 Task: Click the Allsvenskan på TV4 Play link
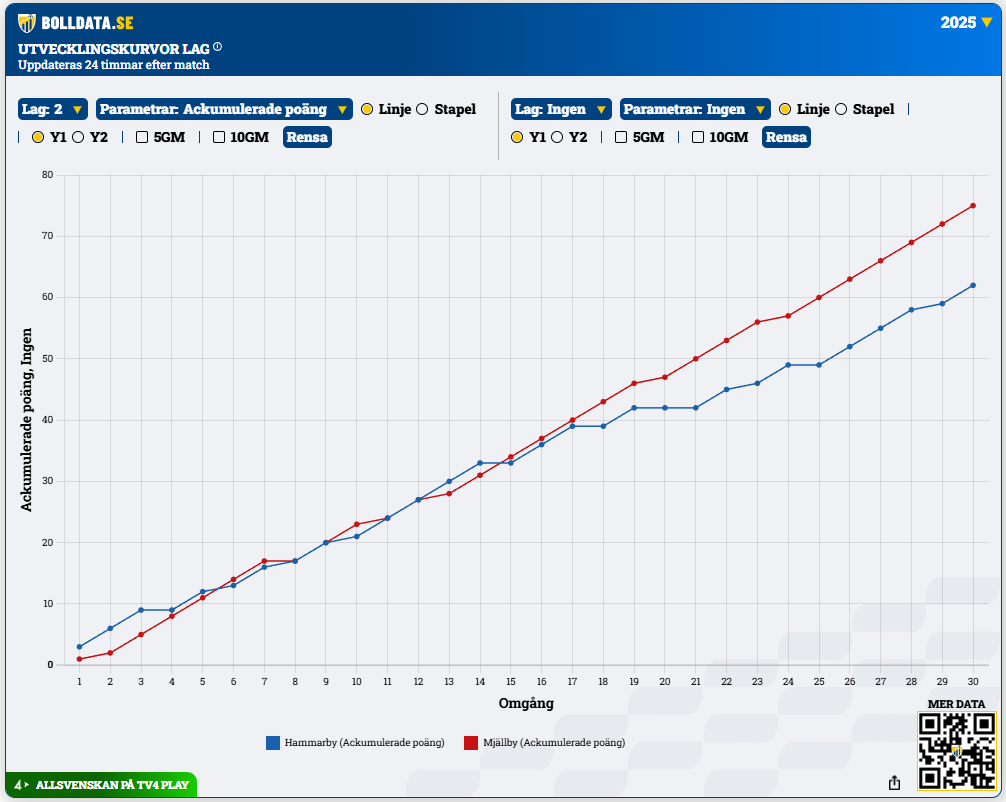[112, 785]
